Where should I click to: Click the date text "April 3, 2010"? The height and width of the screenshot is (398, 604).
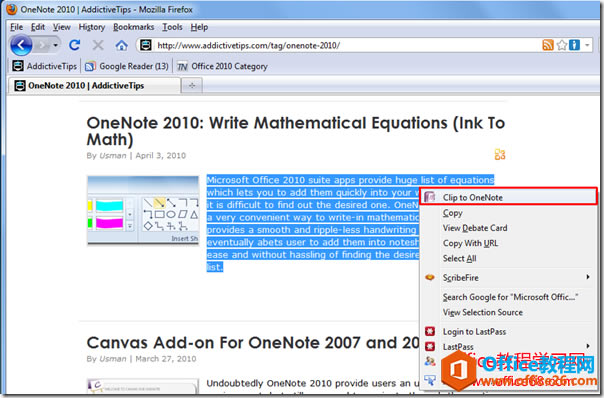click(x=161, y=156)
